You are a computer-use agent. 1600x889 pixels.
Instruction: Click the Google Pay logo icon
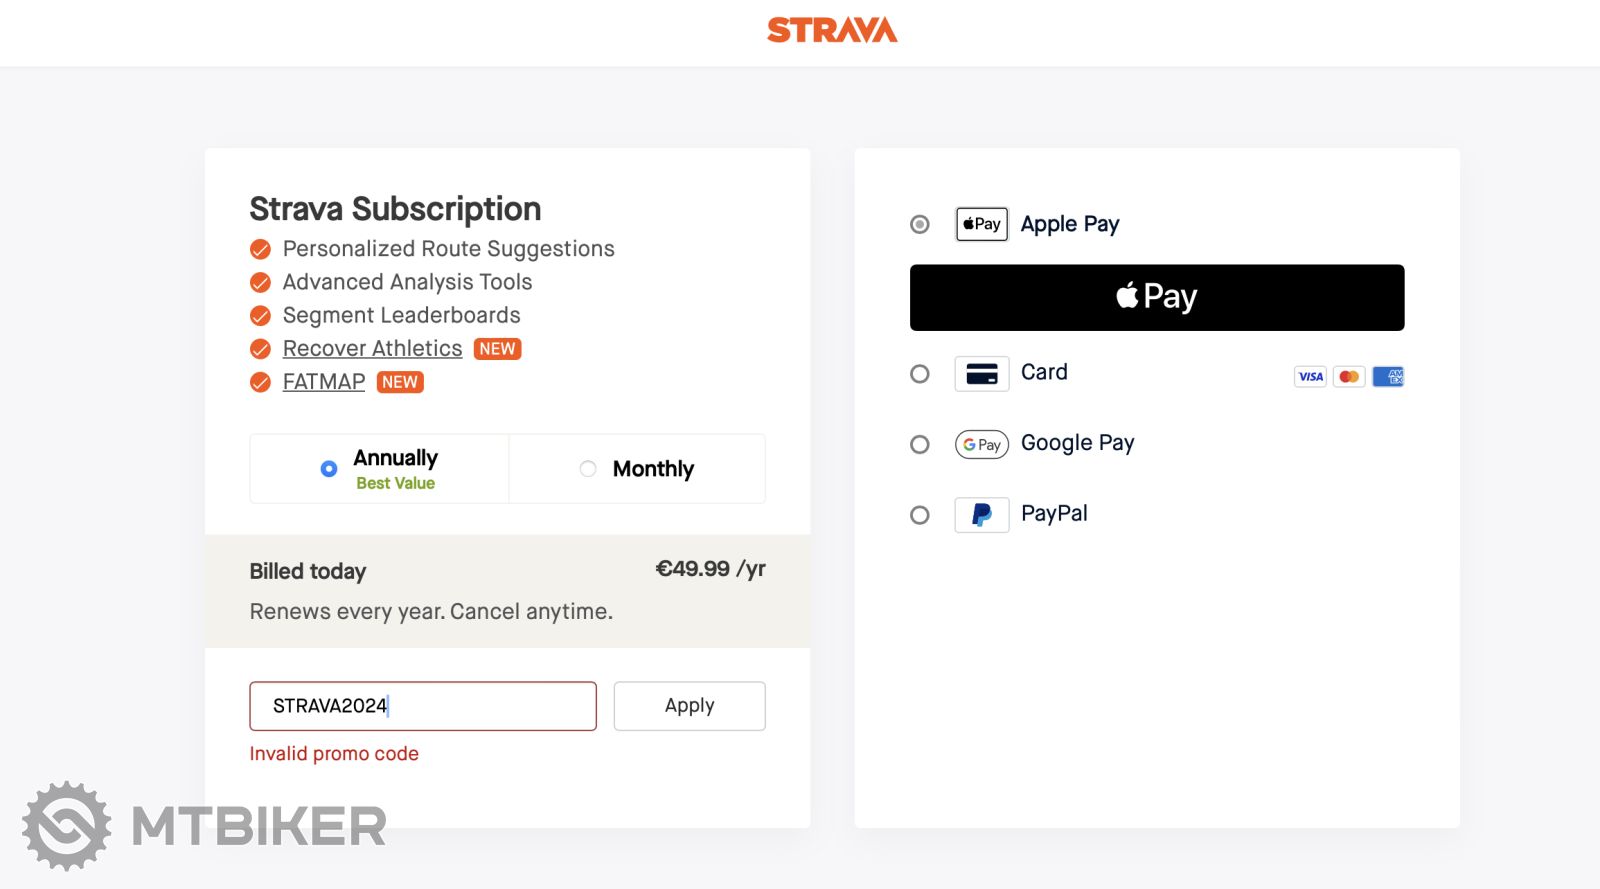click(x=981, y=444)
